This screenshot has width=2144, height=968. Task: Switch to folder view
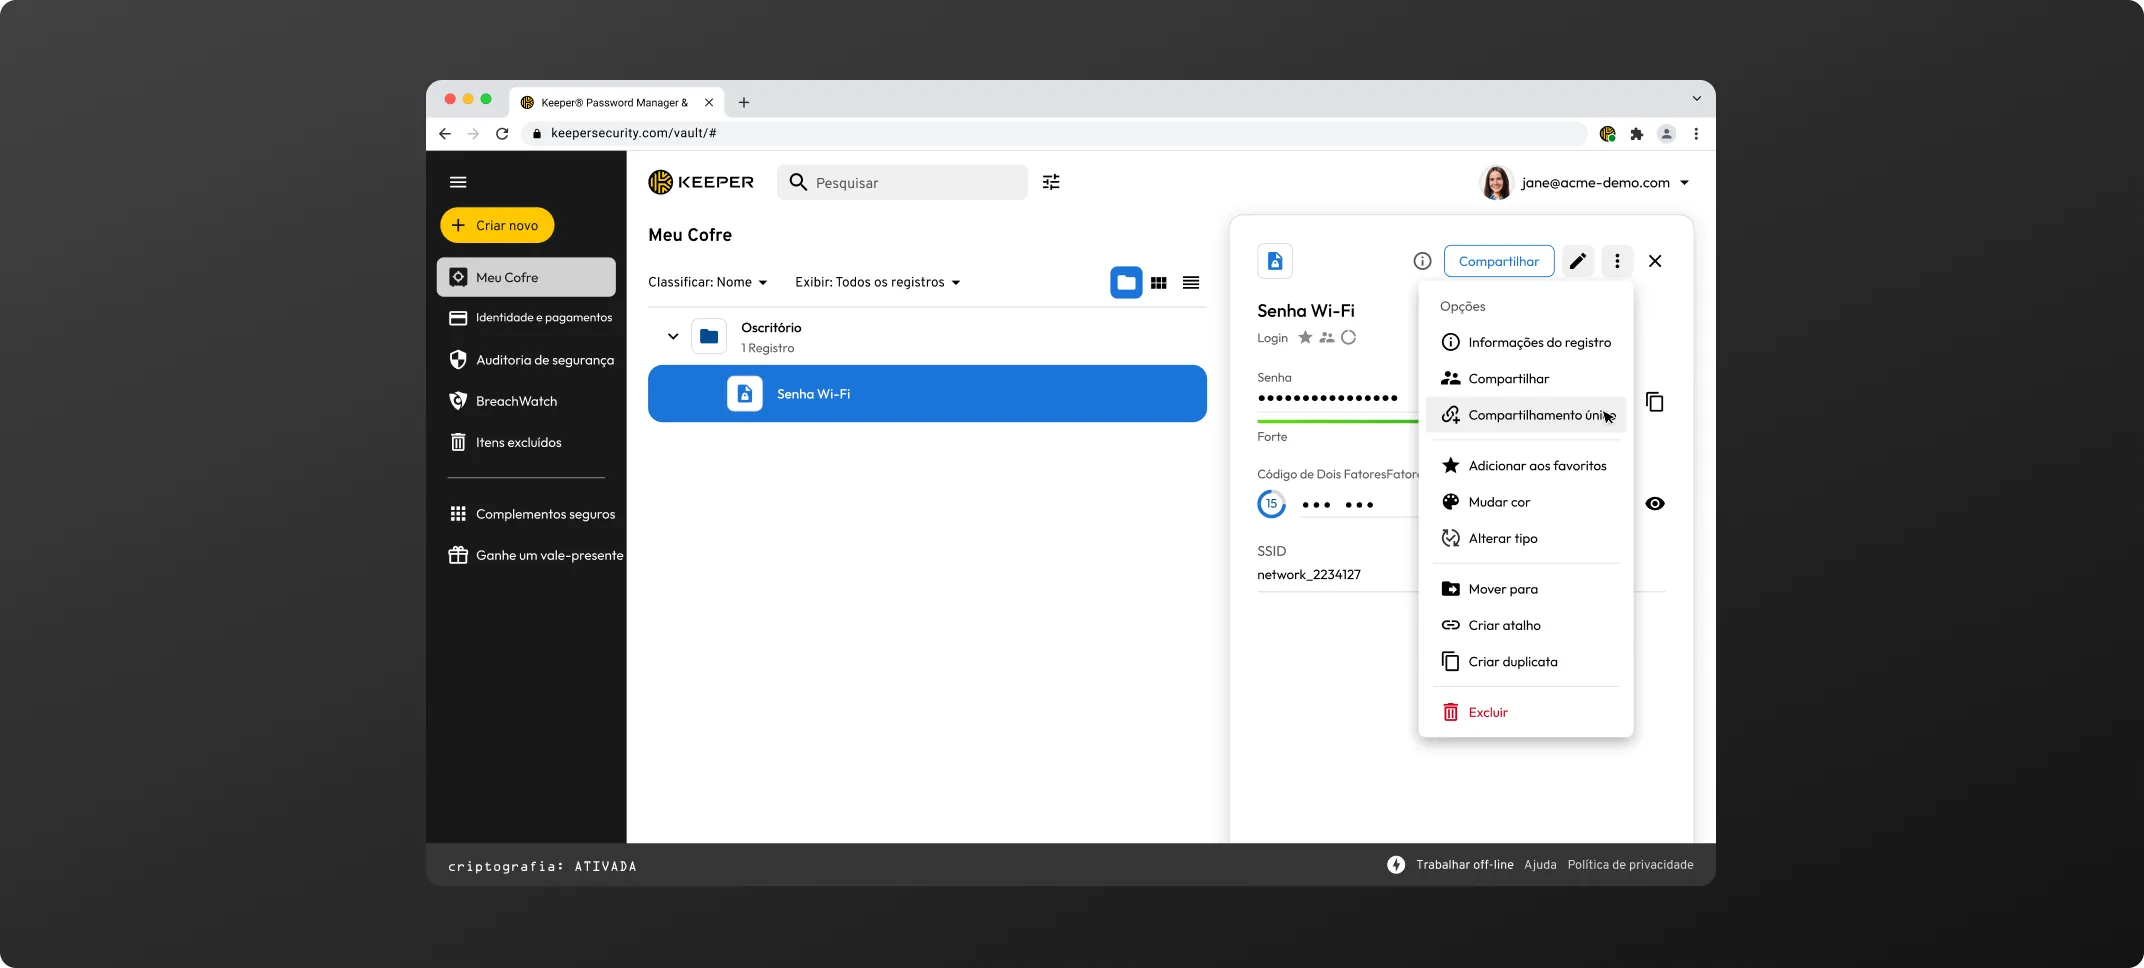click(1126, 283)
